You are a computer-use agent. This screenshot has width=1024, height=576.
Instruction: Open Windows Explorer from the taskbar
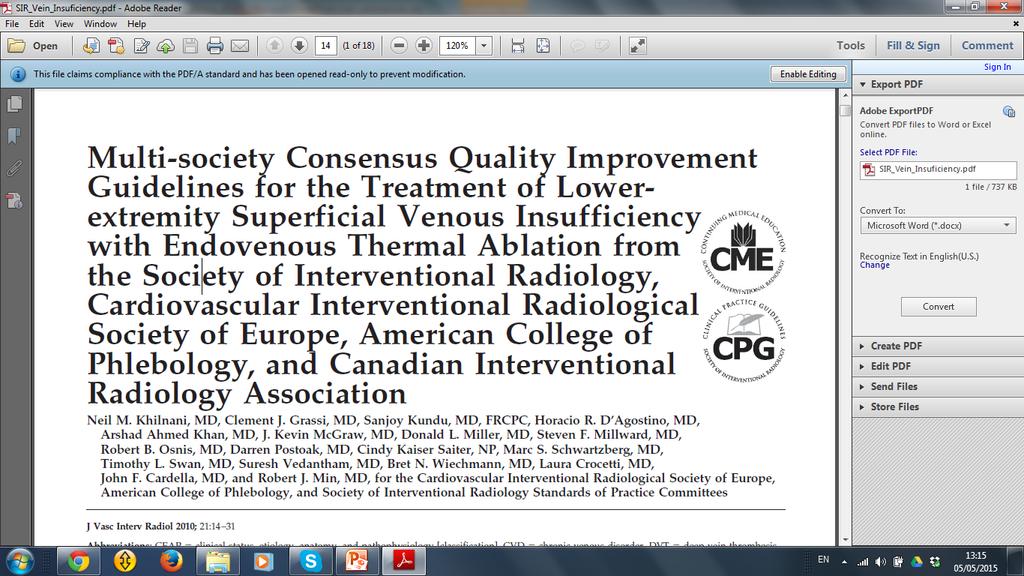coord(217,561)
